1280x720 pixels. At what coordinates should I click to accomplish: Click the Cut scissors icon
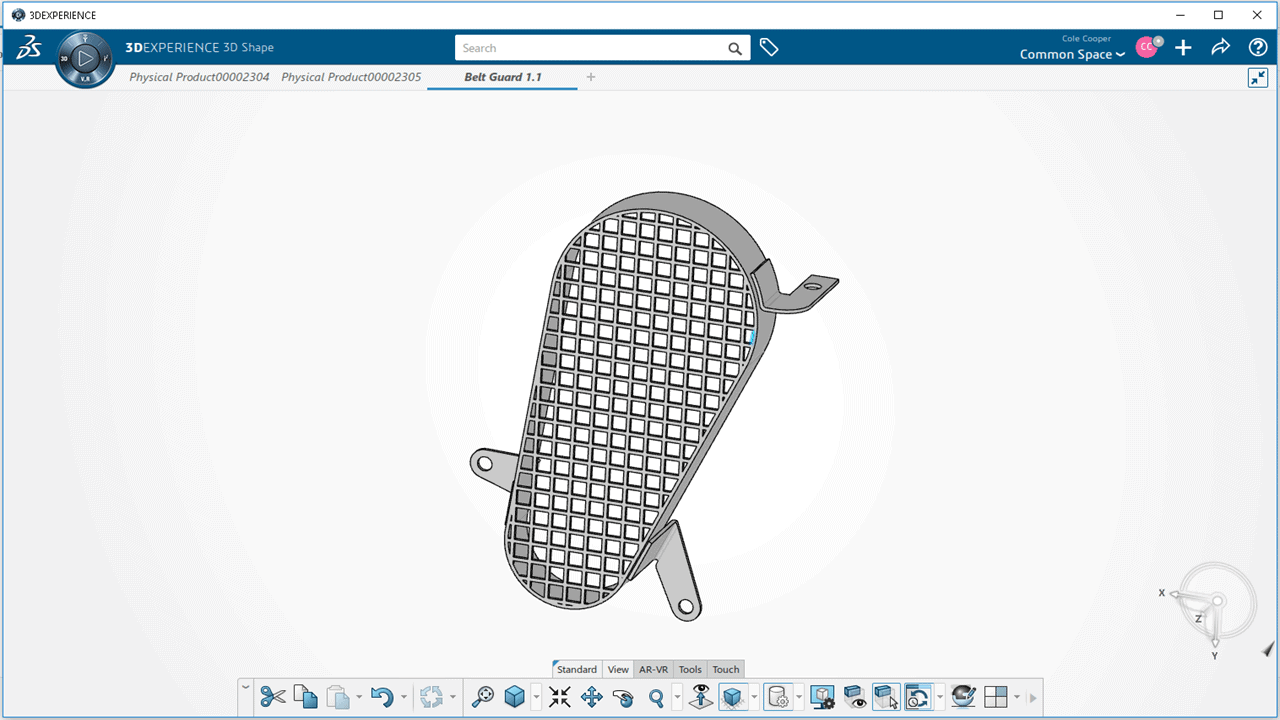[x=272, y=697]
